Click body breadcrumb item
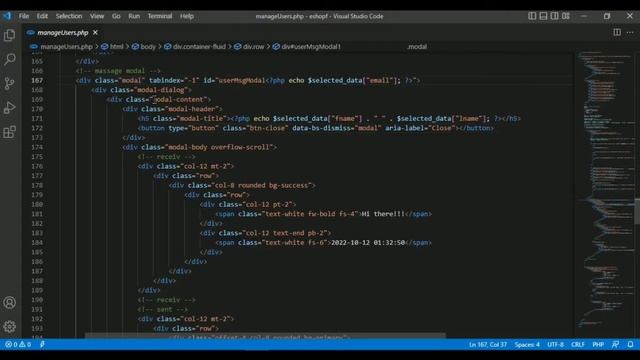Screen dimensions: 640x360 pos(148,47)
